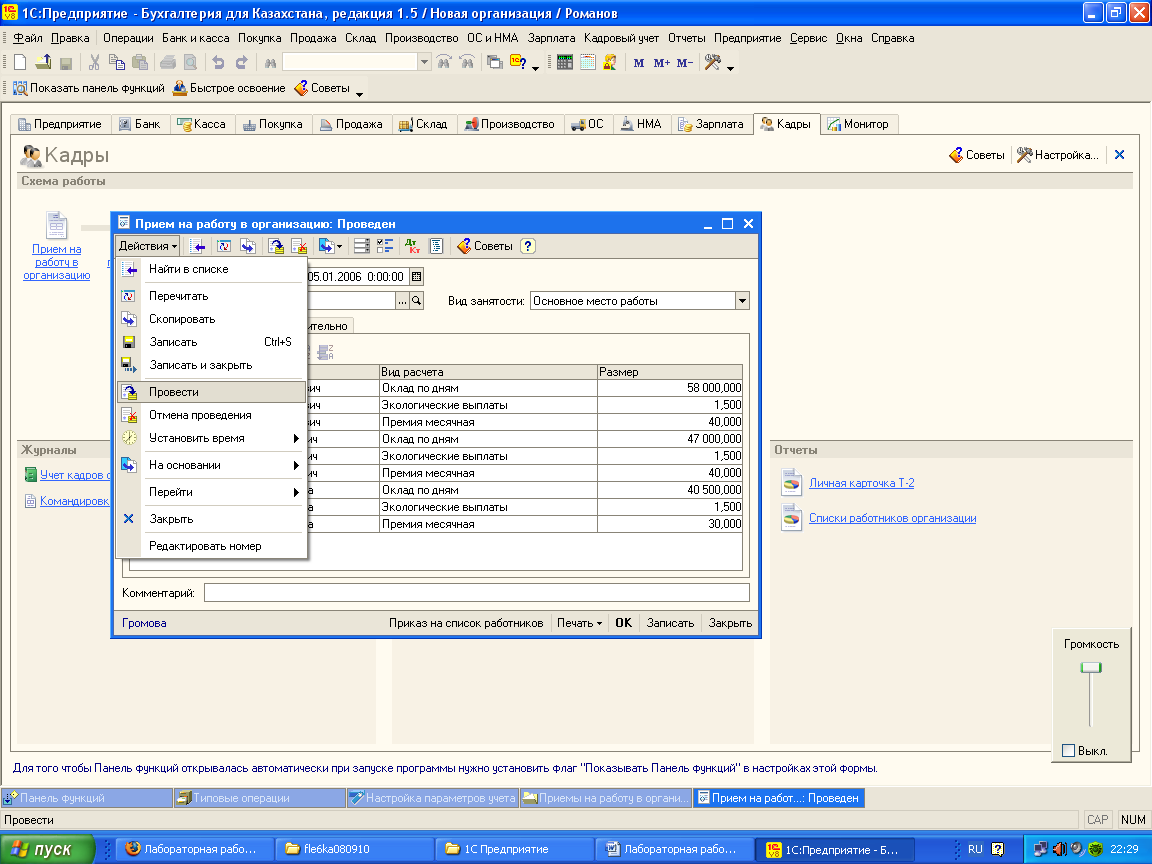Switch to the Зарплата tab in function panel
The height and width of the screenshot is (864, 1152).
tap(711, 124)
